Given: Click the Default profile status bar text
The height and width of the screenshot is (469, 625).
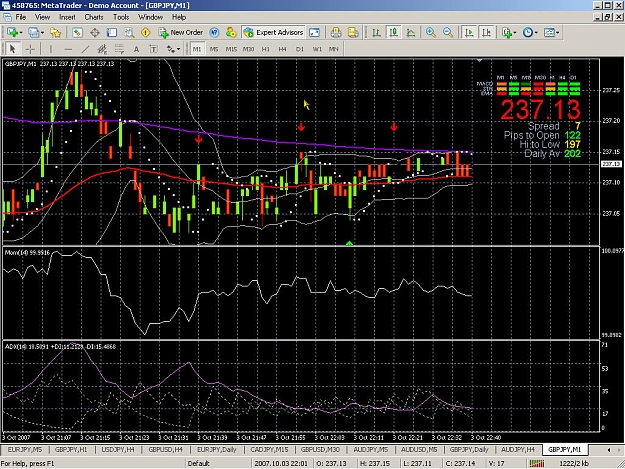Looking at the screenshot, I should click(x=198, y=463).
